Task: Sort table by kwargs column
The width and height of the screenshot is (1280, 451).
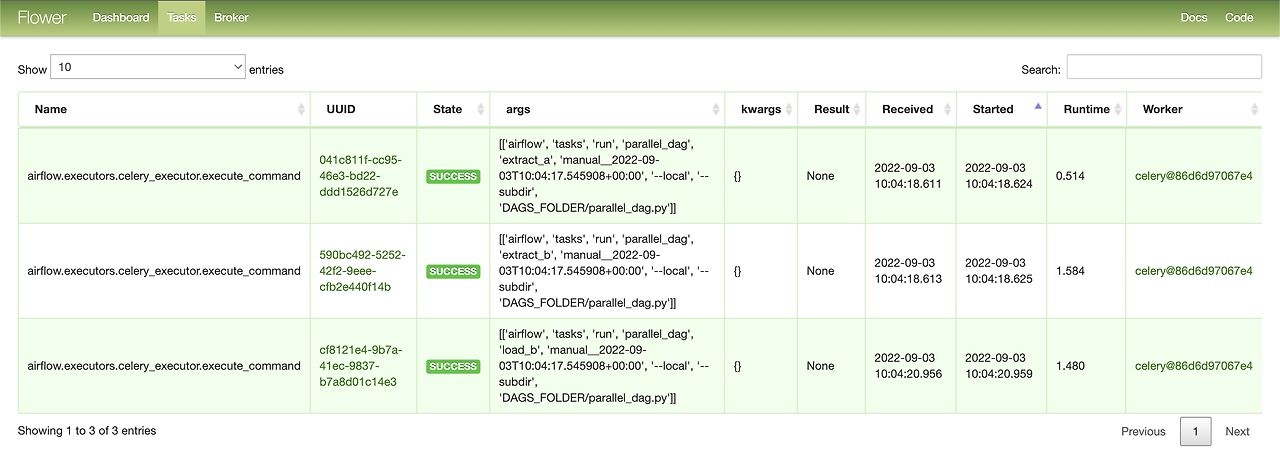Action: [x=761, y=109]
